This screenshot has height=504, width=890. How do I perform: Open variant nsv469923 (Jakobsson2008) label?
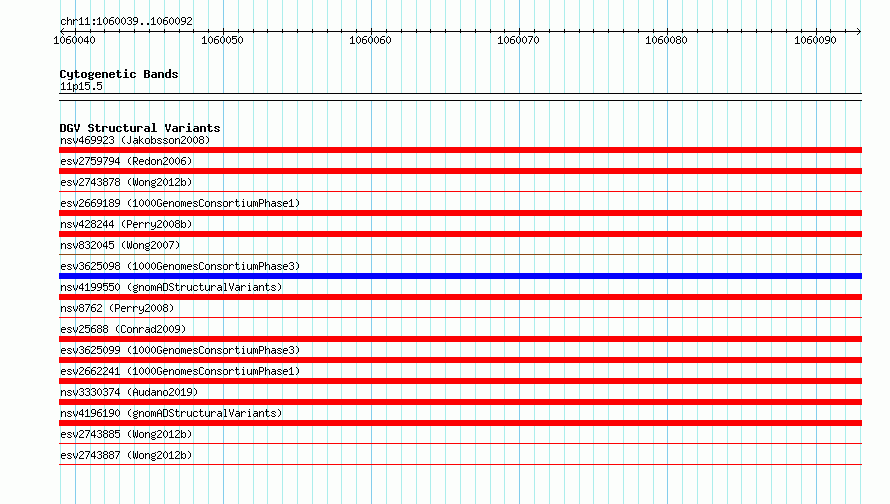(x=135, y=140)
